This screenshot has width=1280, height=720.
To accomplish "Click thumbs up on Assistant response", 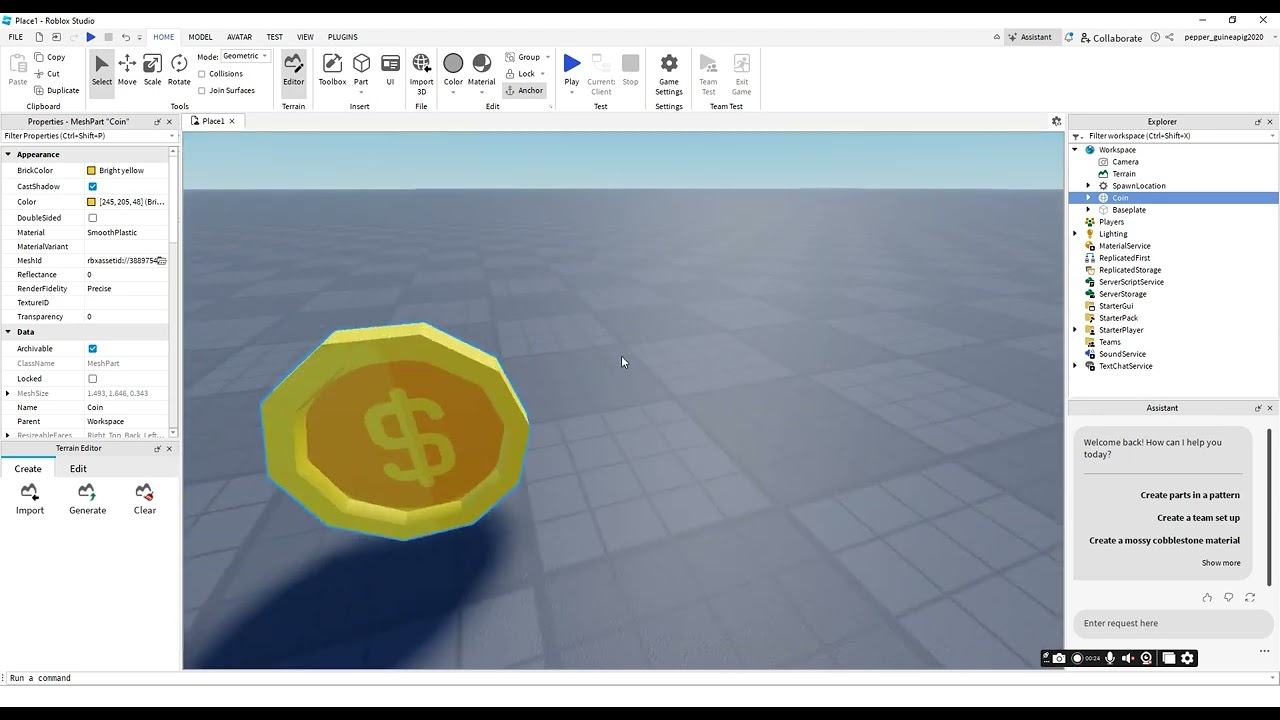I will 1207,597.
